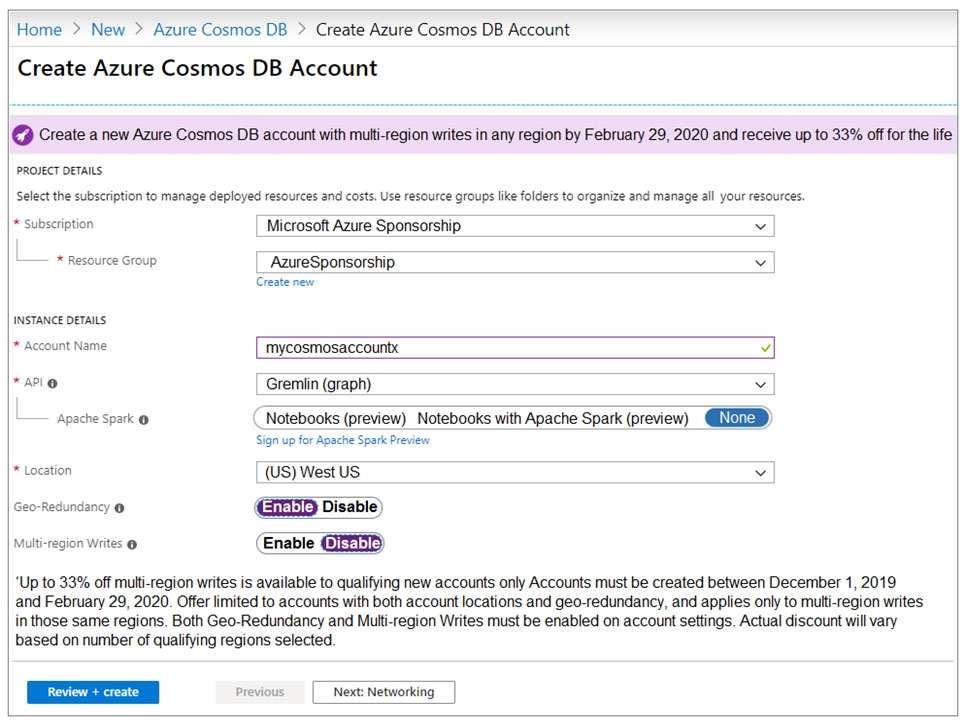Image resolution: width=966 pixels, height=724 pixels.
Task: Click Create Azure Cosmos DB Account breadcrumb
Action: [442, 30]
